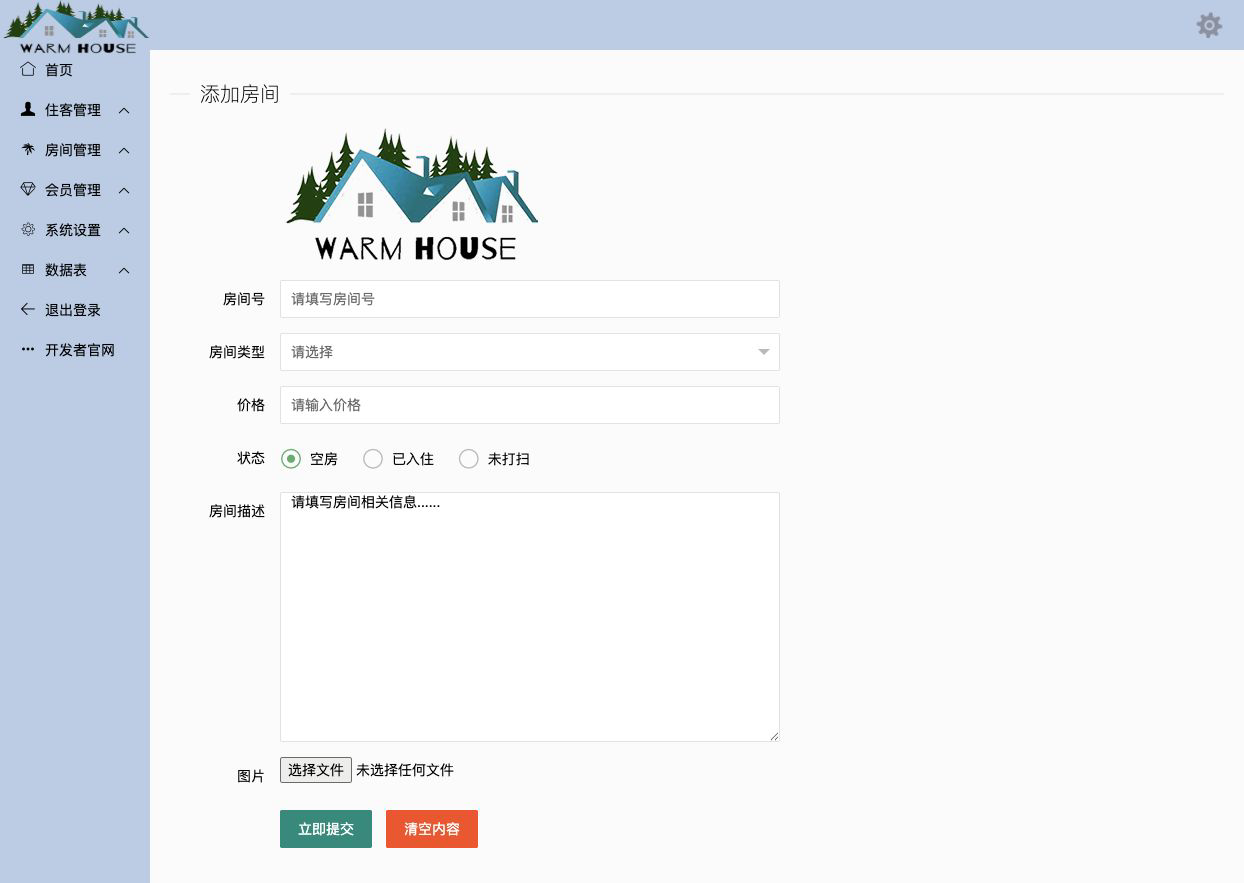Screen dimensions: 1244x883
Task: Open 住客管理 menu
Action: (75, 110)
